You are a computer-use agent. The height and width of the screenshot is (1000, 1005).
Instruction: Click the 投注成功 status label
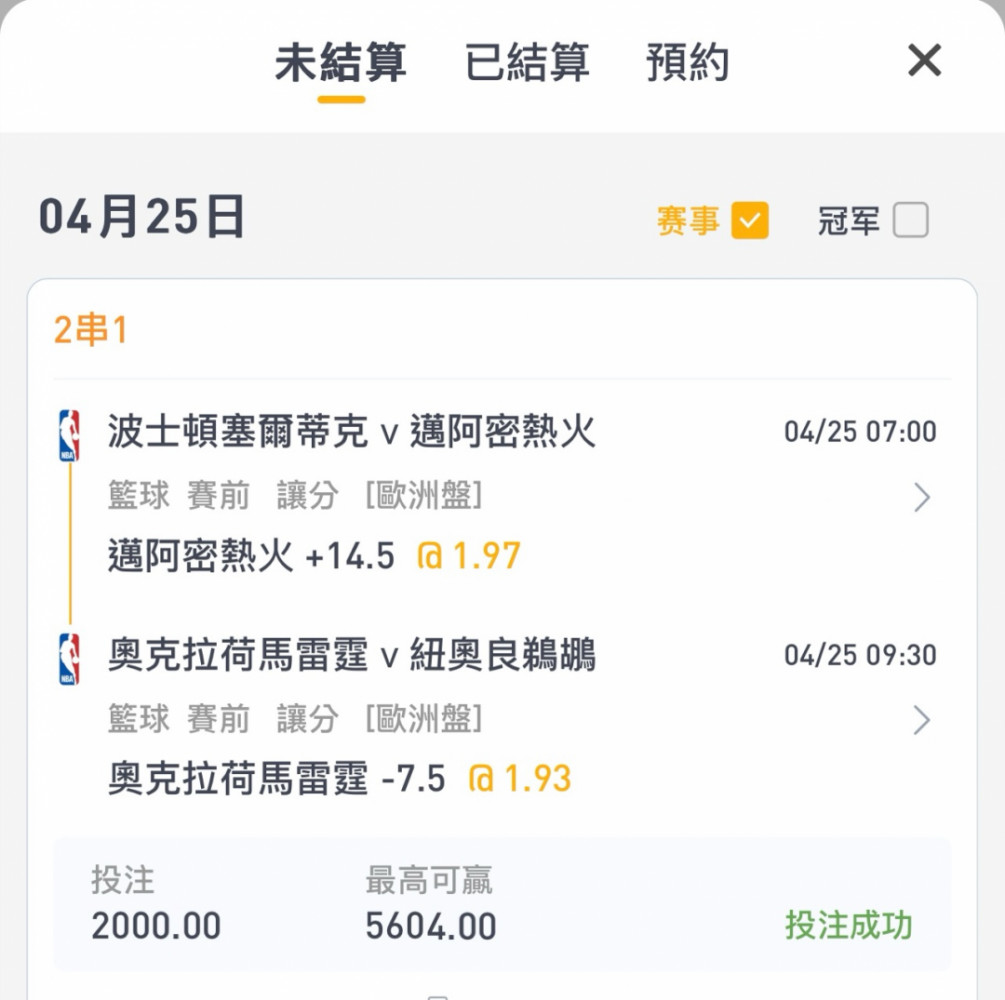(x=848, y=925)
